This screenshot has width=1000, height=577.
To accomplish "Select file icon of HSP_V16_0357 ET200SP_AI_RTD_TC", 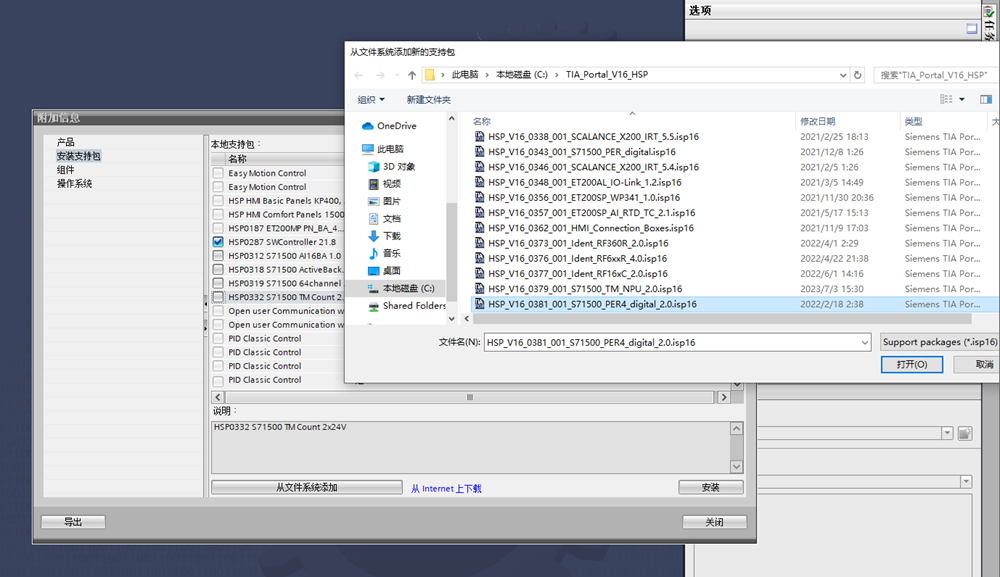I will [480, 213].
